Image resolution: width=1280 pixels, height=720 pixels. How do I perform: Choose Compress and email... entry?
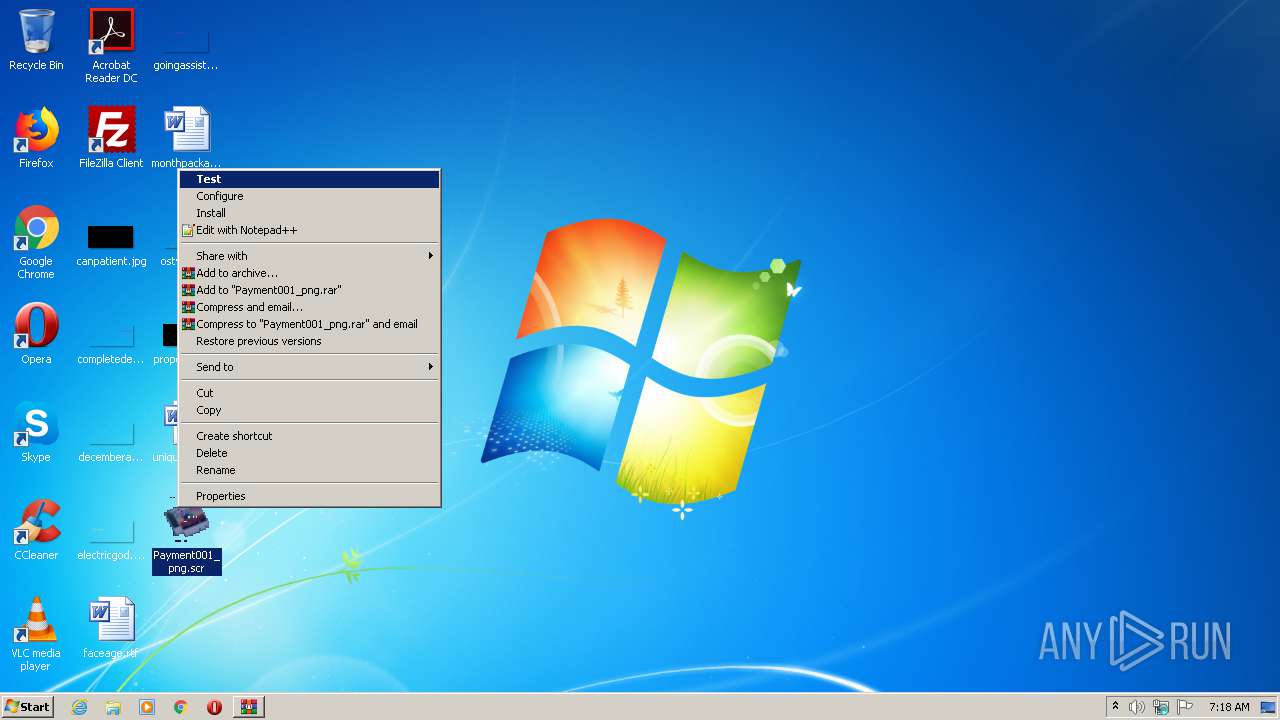pos(310,307)
